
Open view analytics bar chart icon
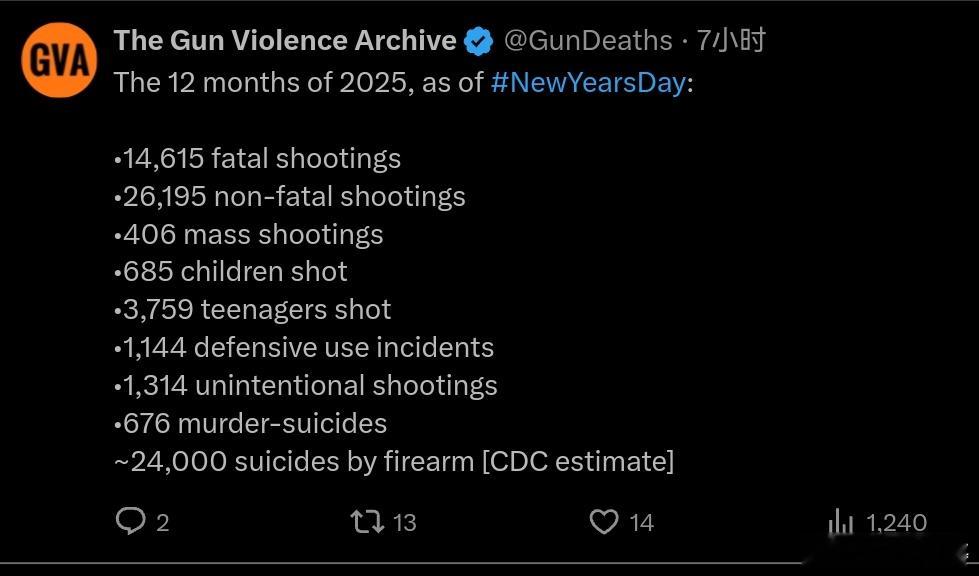[840, 521]
